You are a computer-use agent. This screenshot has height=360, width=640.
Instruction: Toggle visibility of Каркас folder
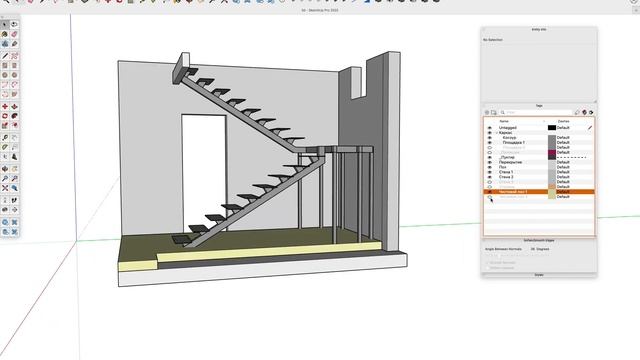click(490, 133)
